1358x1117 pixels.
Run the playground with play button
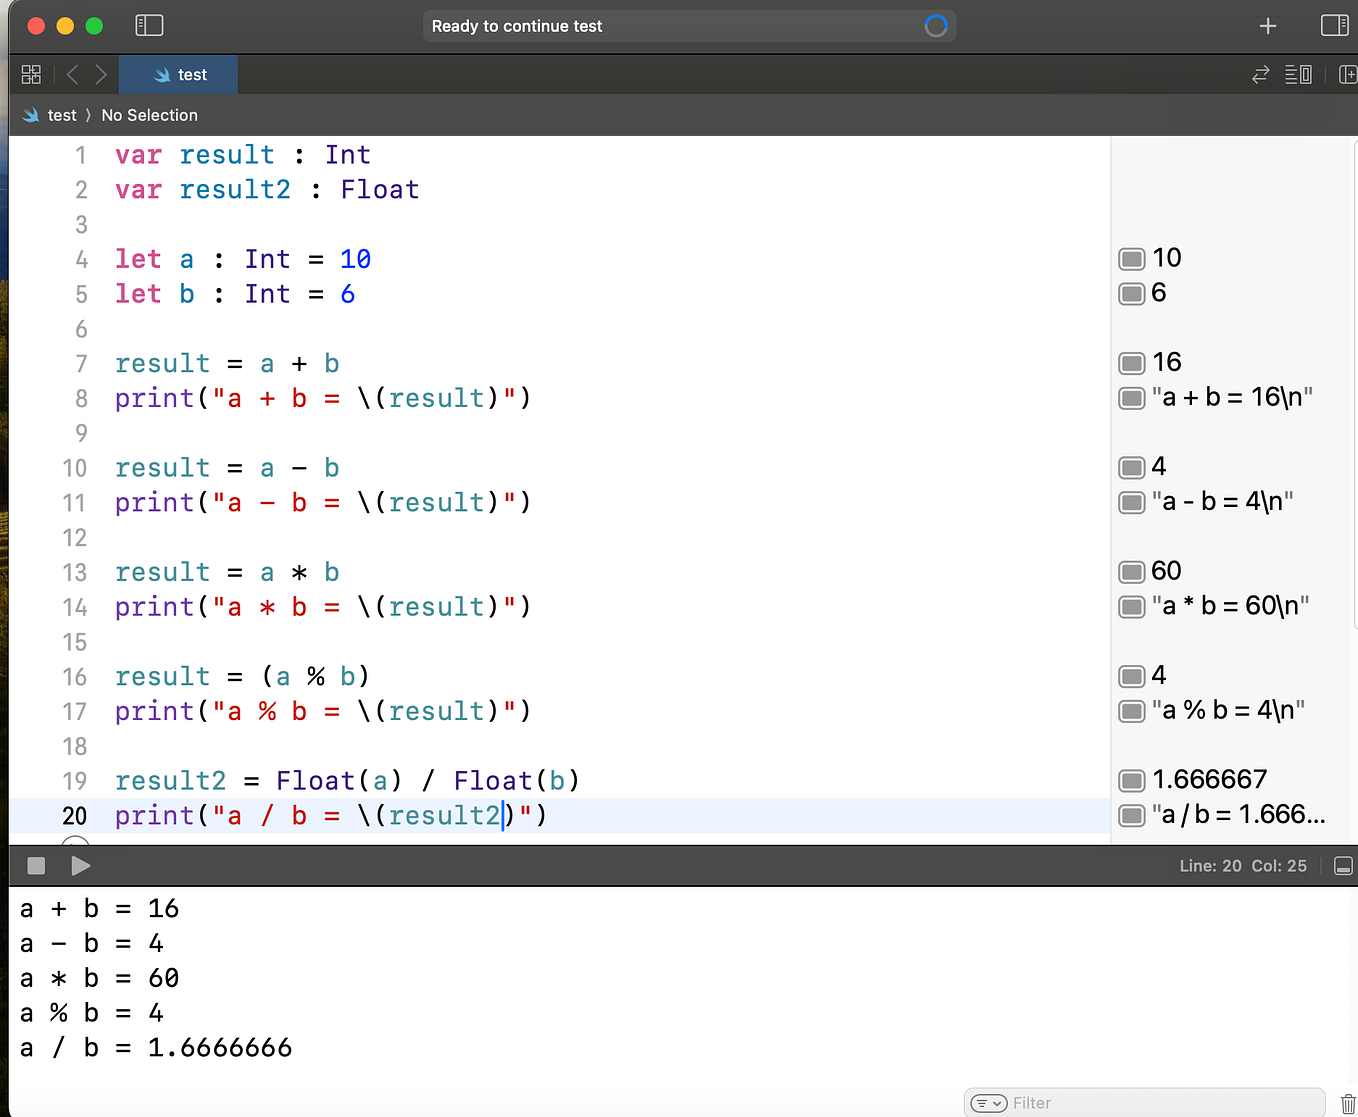click(81, 866)
